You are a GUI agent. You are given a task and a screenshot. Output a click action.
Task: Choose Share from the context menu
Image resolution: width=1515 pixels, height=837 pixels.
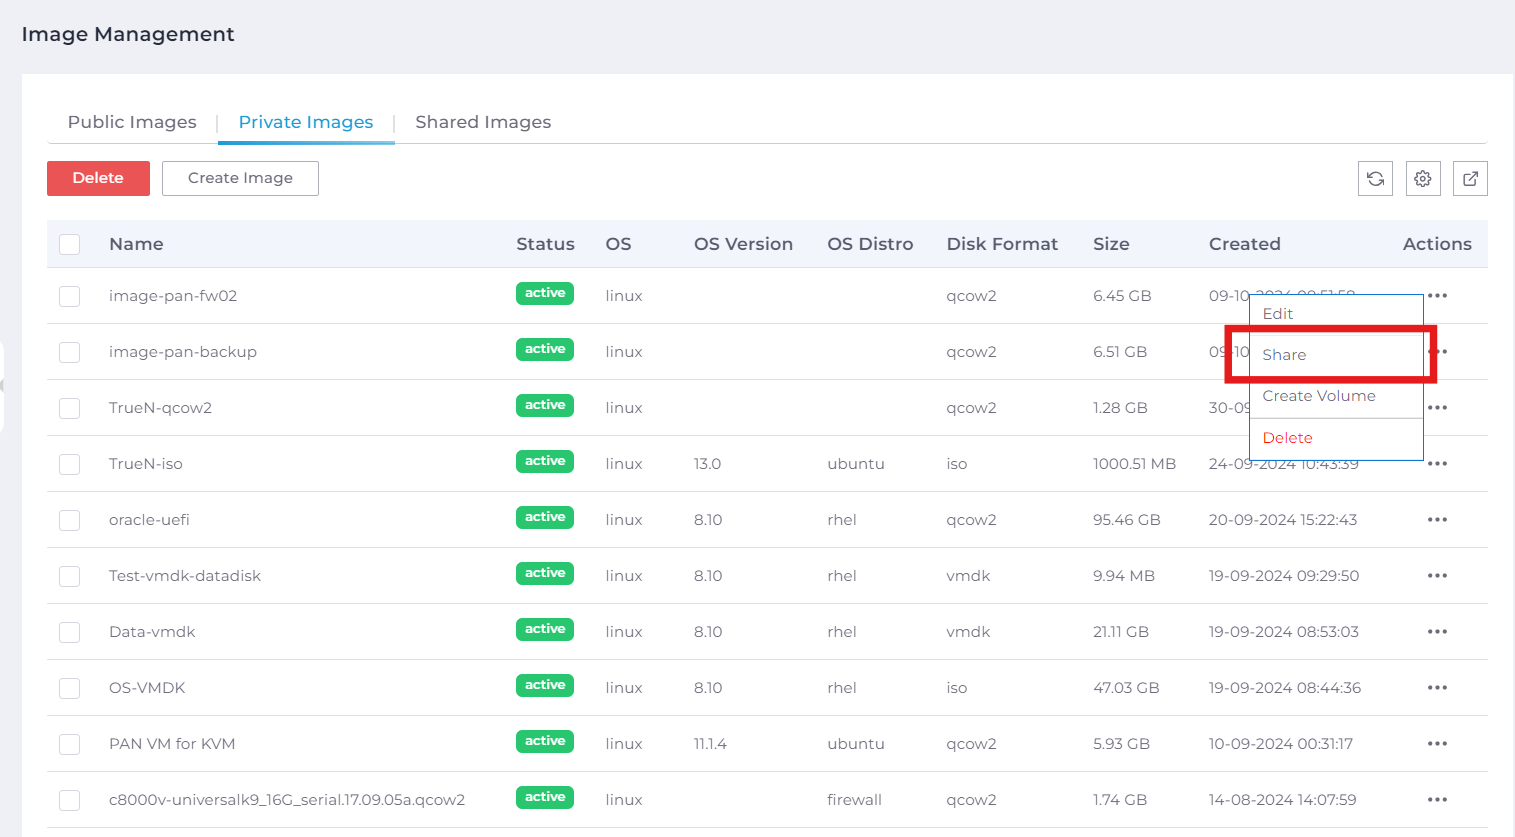(x=1285, y=355)
